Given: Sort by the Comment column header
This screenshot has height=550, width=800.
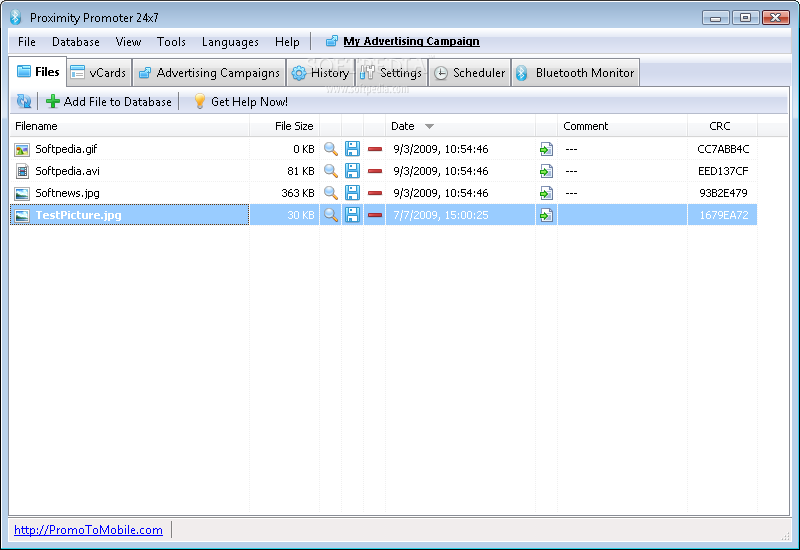Looking at the screenshot, I should (x=622, y=126).
